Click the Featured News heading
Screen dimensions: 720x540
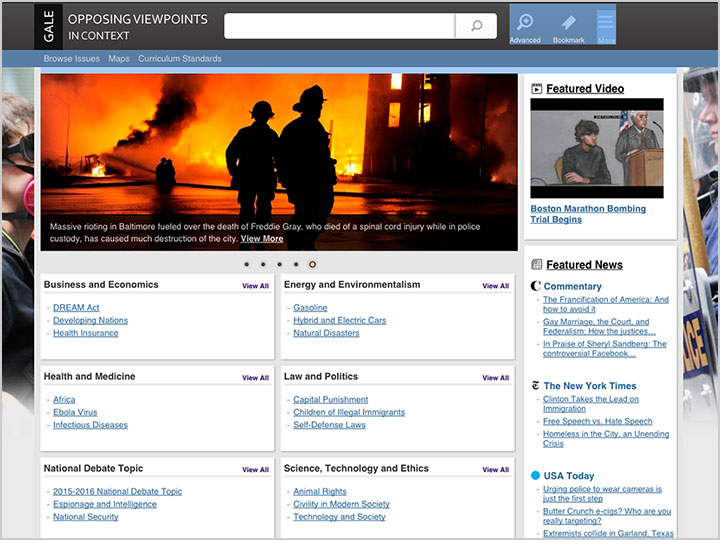click(585, 265)
